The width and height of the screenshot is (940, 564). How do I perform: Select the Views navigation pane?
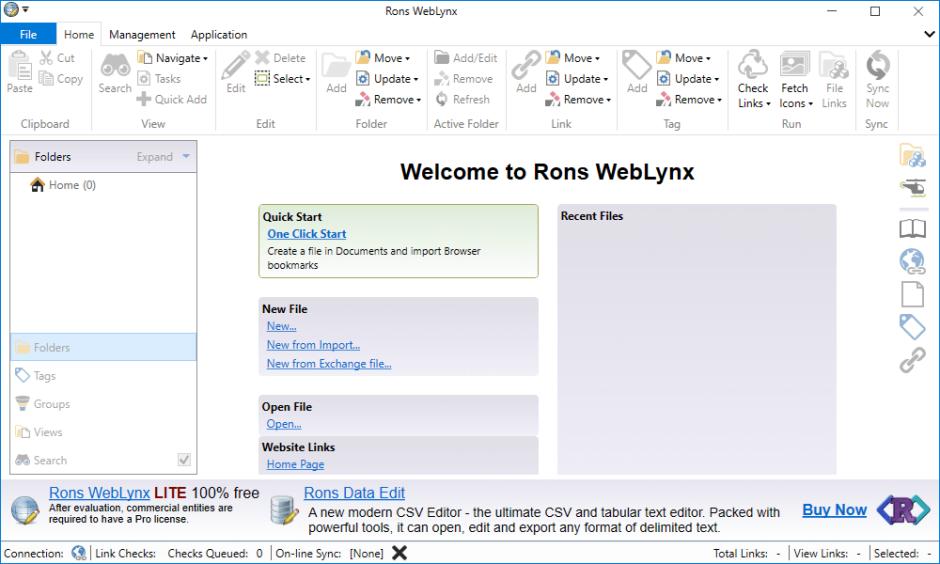point(103,432)
